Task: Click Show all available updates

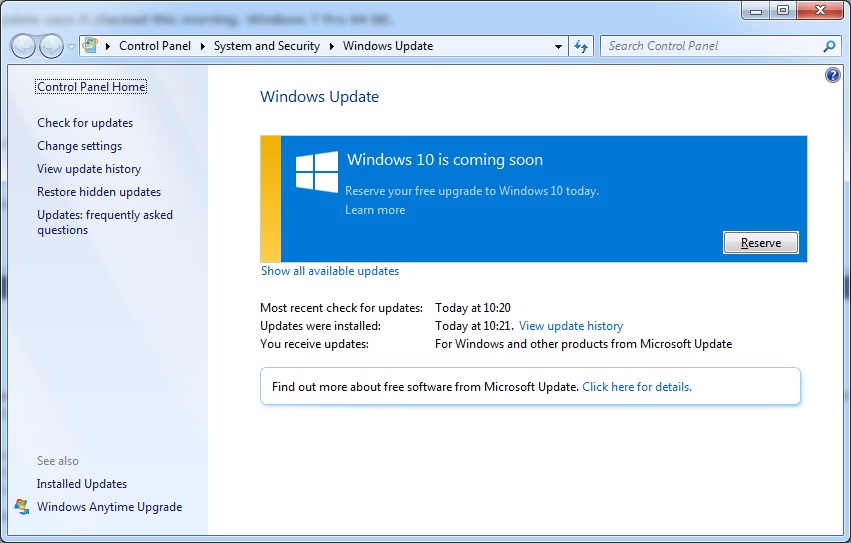Action: [330, 271]
